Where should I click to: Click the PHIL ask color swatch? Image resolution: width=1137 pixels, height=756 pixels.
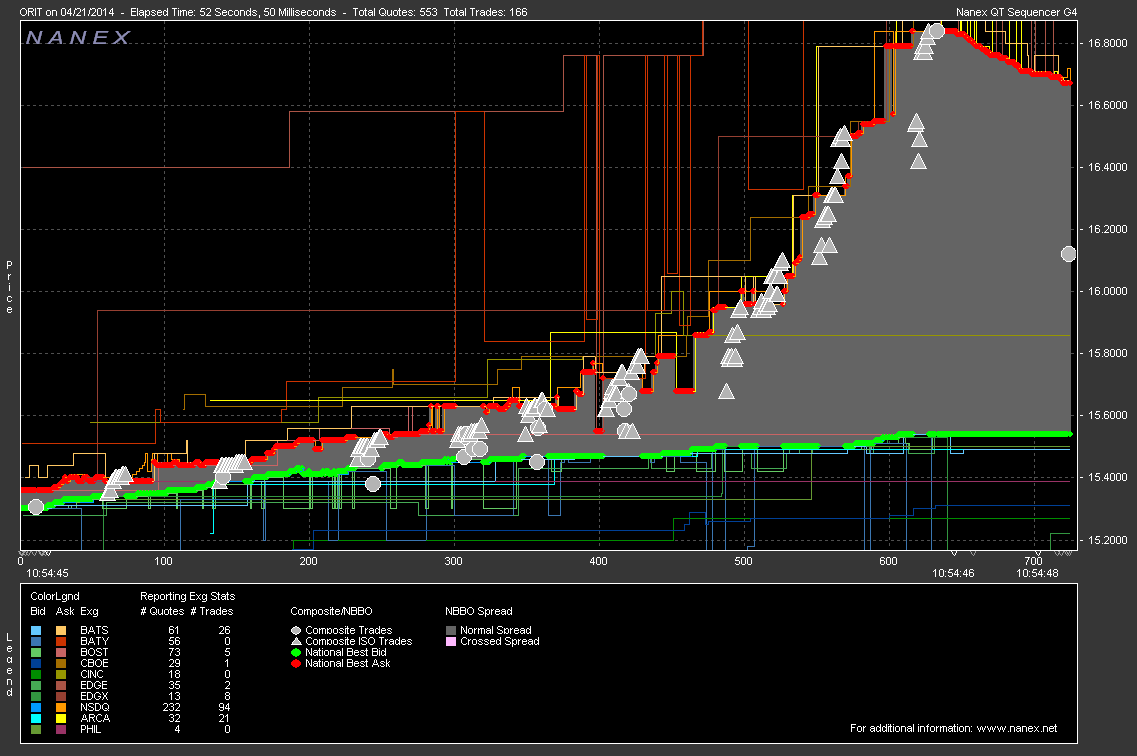point(61,729)
